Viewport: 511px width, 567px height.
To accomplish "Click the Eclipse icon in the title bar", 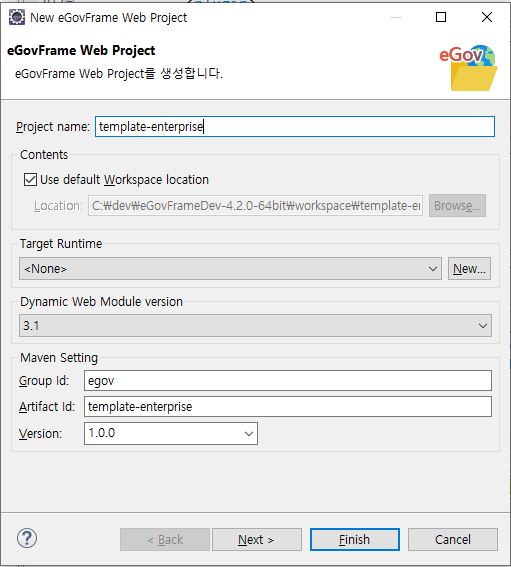I will tap(17, 17).
